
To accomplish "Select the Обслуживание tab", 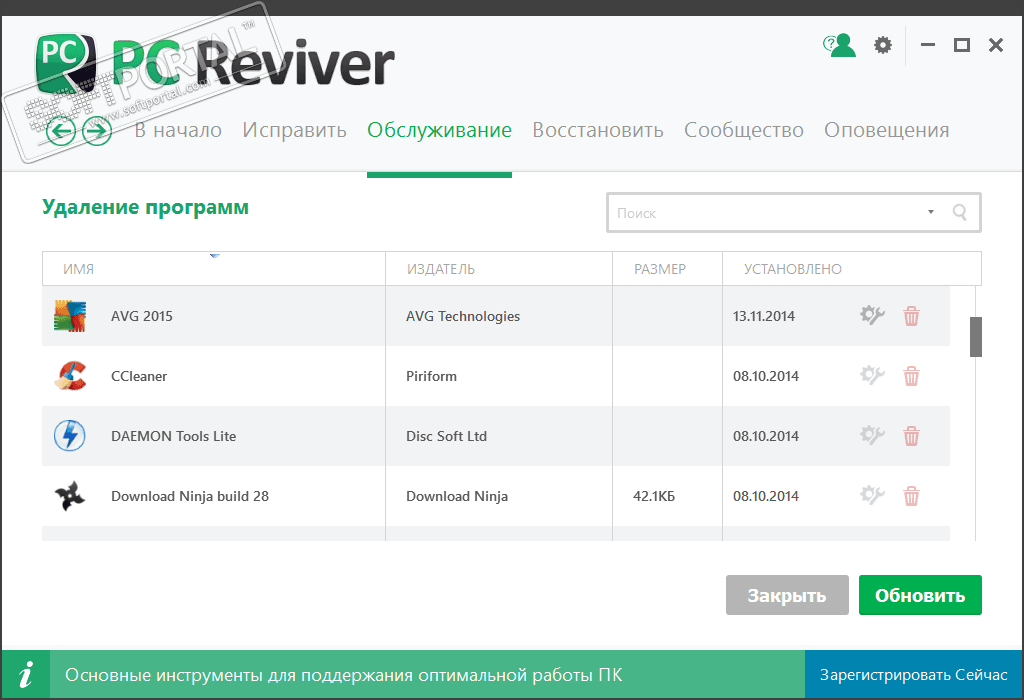I will (440, 130).
